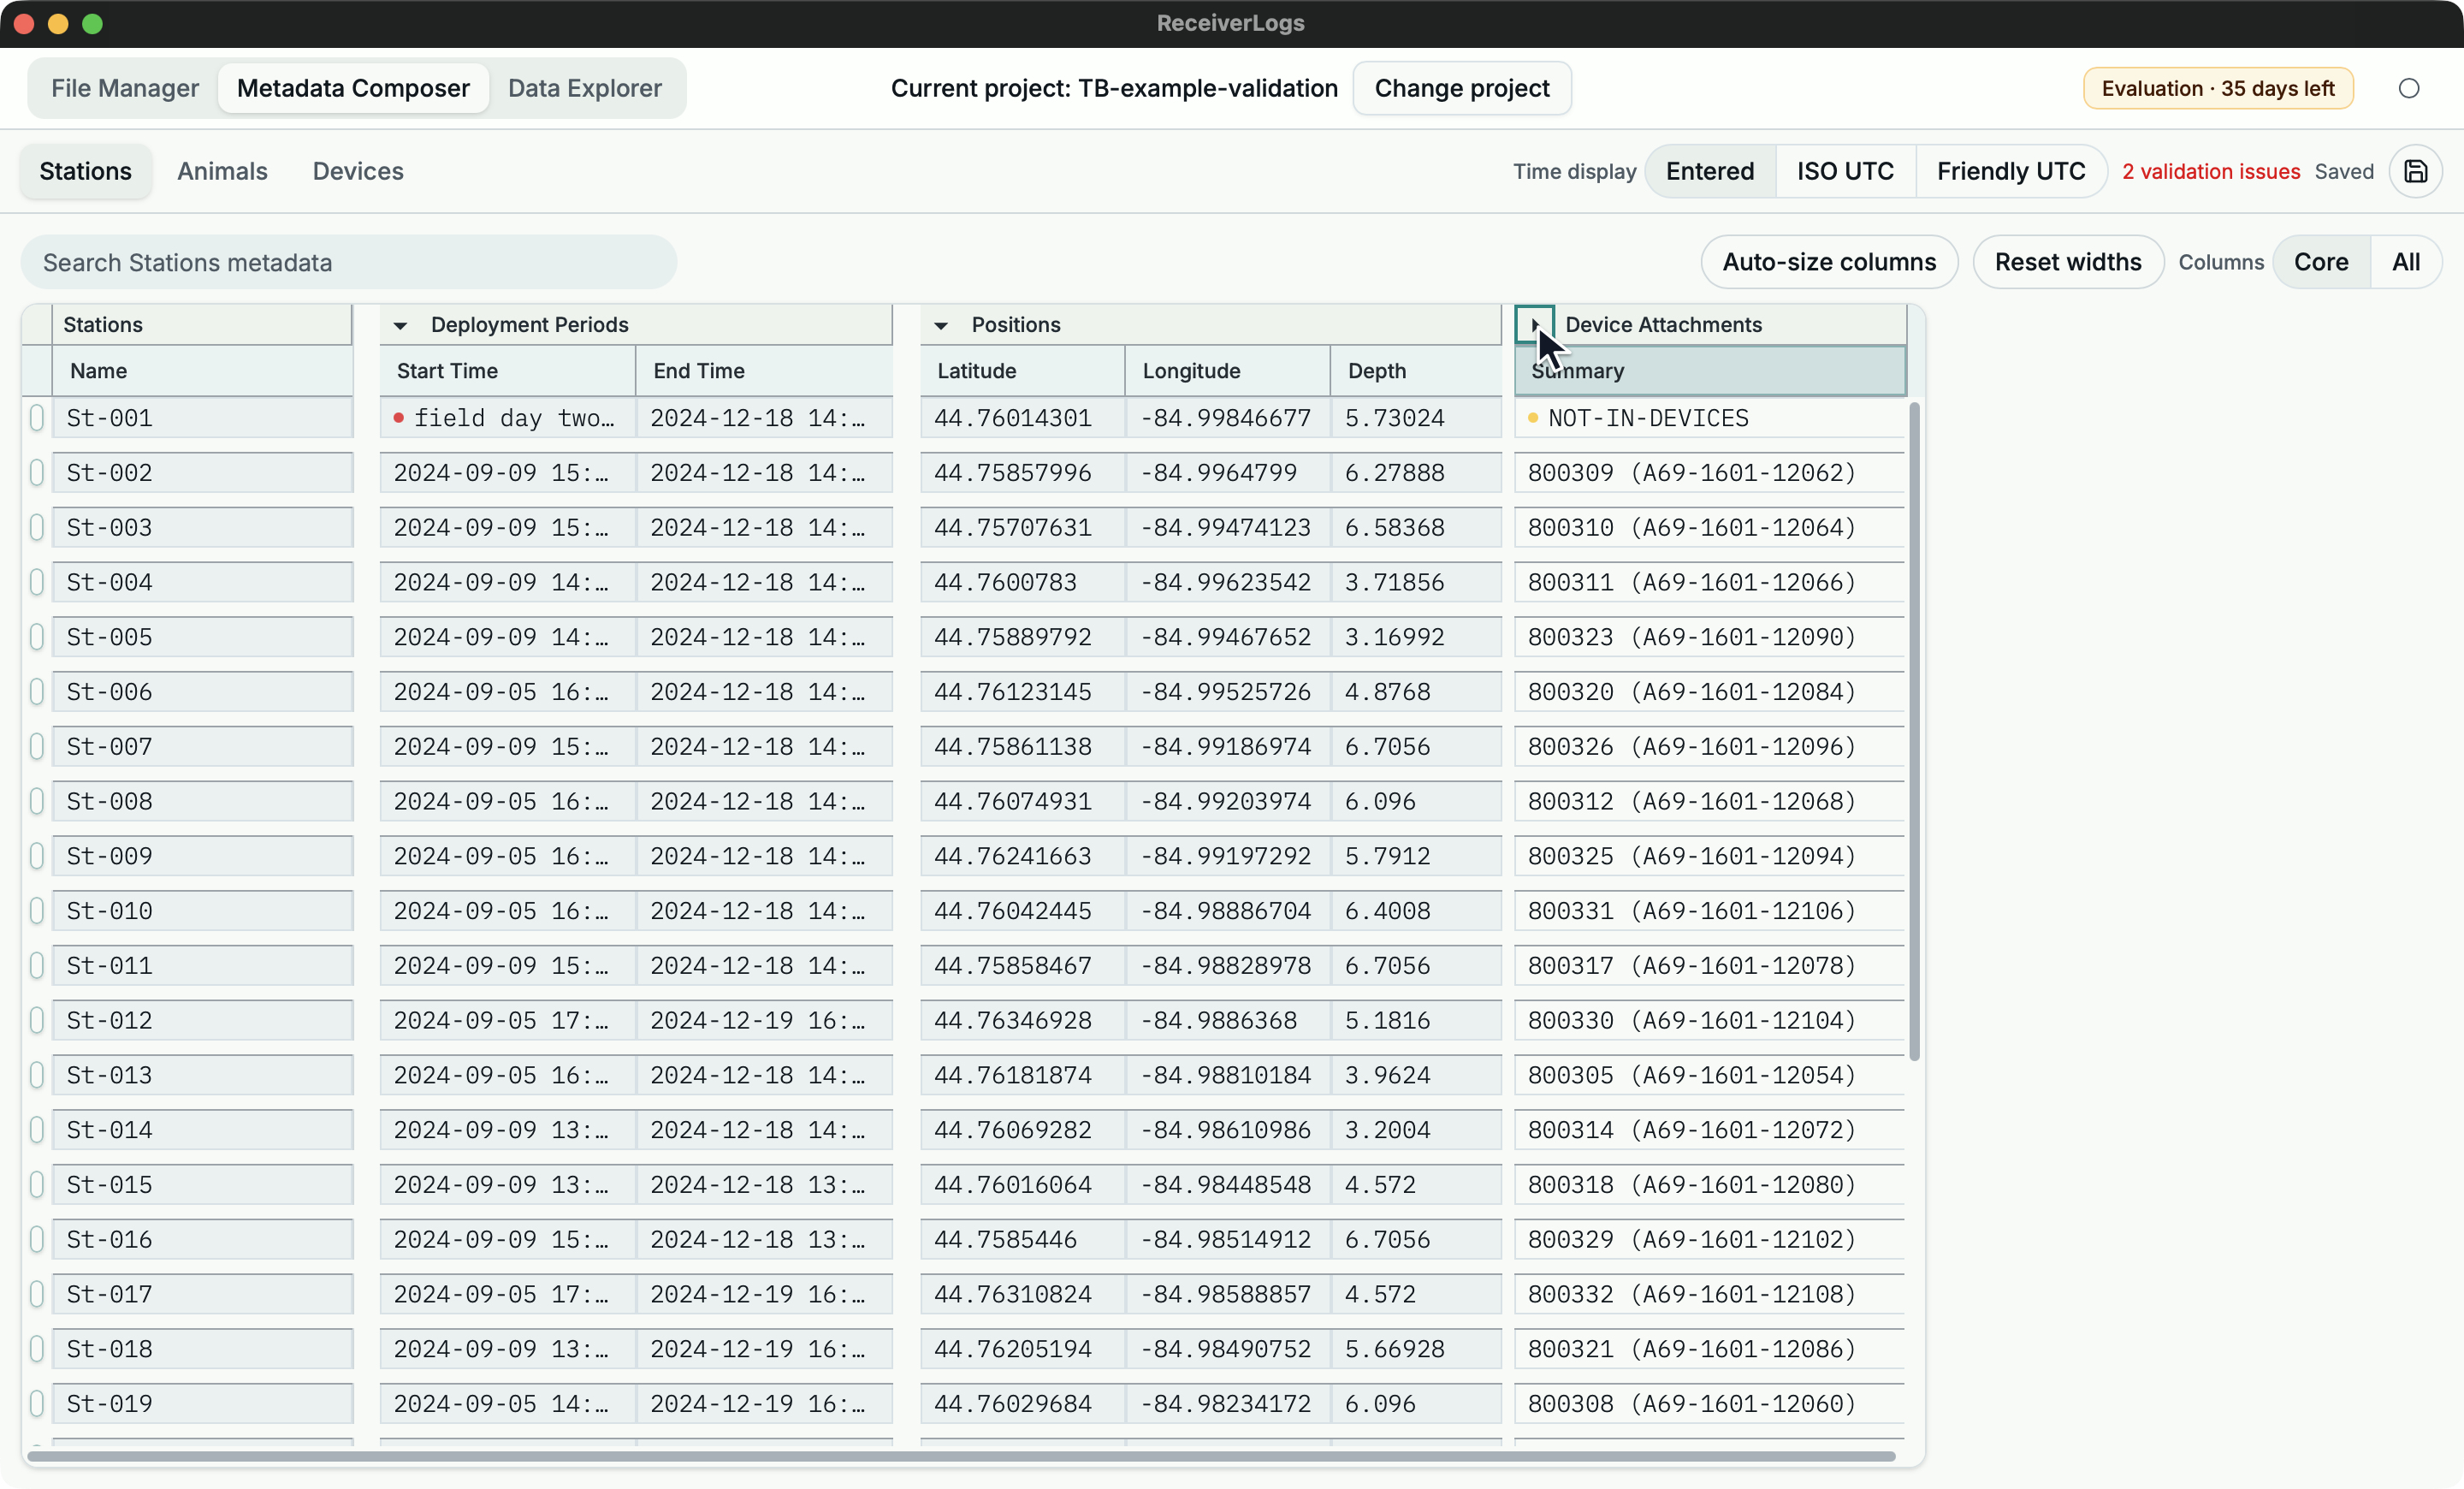This screenshot has height=1489, width=2464.
Task: Show All columns
Action: 2406,262
